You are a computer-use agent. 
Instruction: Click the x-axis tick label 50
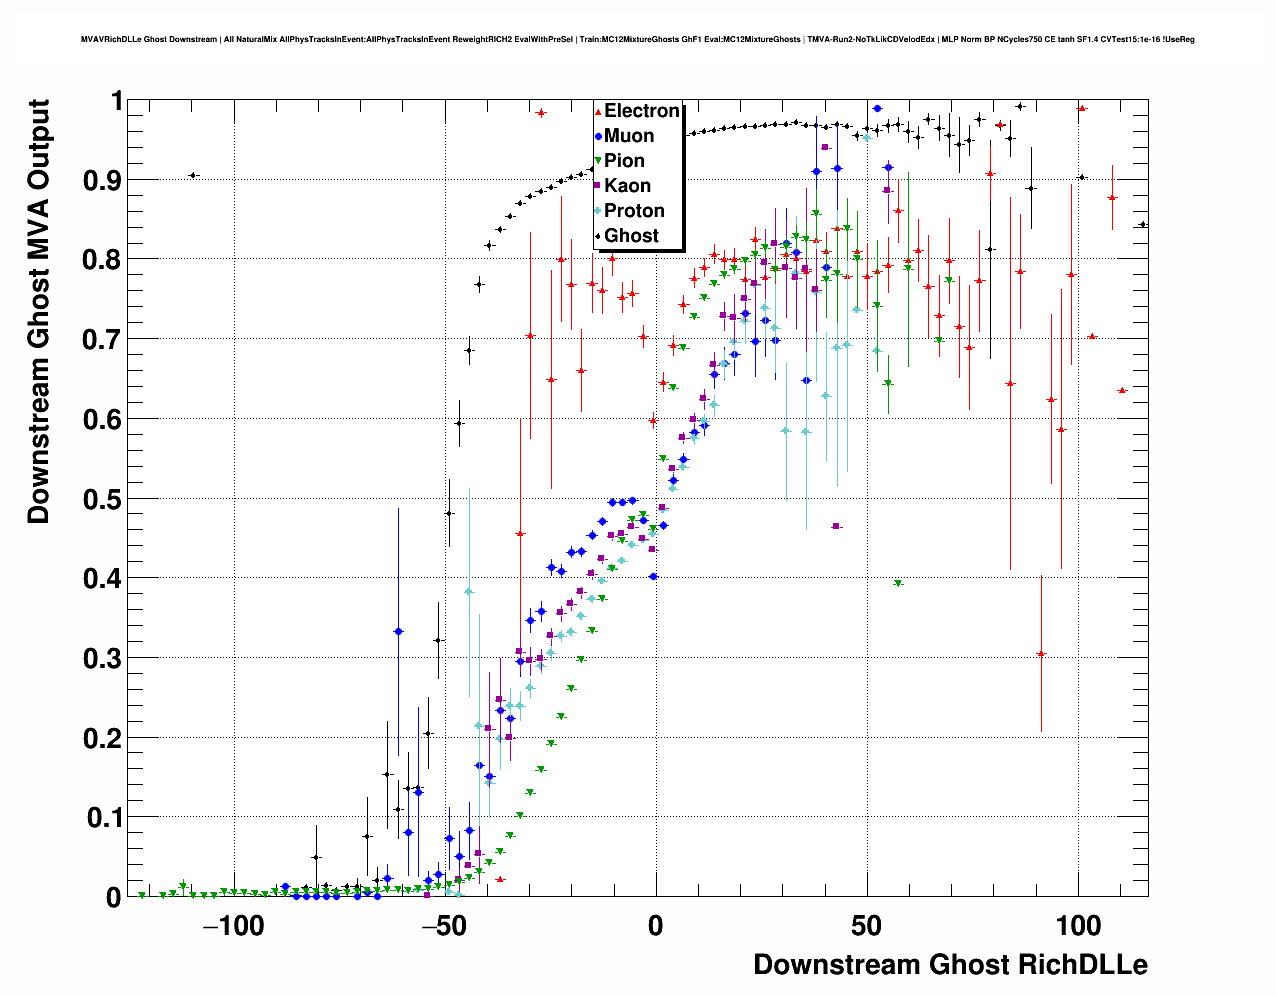[x=867, y=926]
